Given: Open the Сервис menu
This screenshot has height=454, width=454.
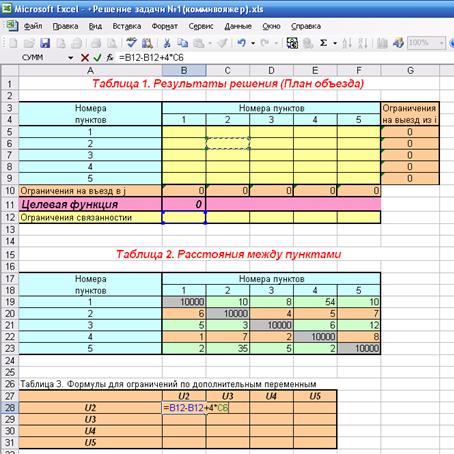Looking at the screenshot, I should (201, 26).
